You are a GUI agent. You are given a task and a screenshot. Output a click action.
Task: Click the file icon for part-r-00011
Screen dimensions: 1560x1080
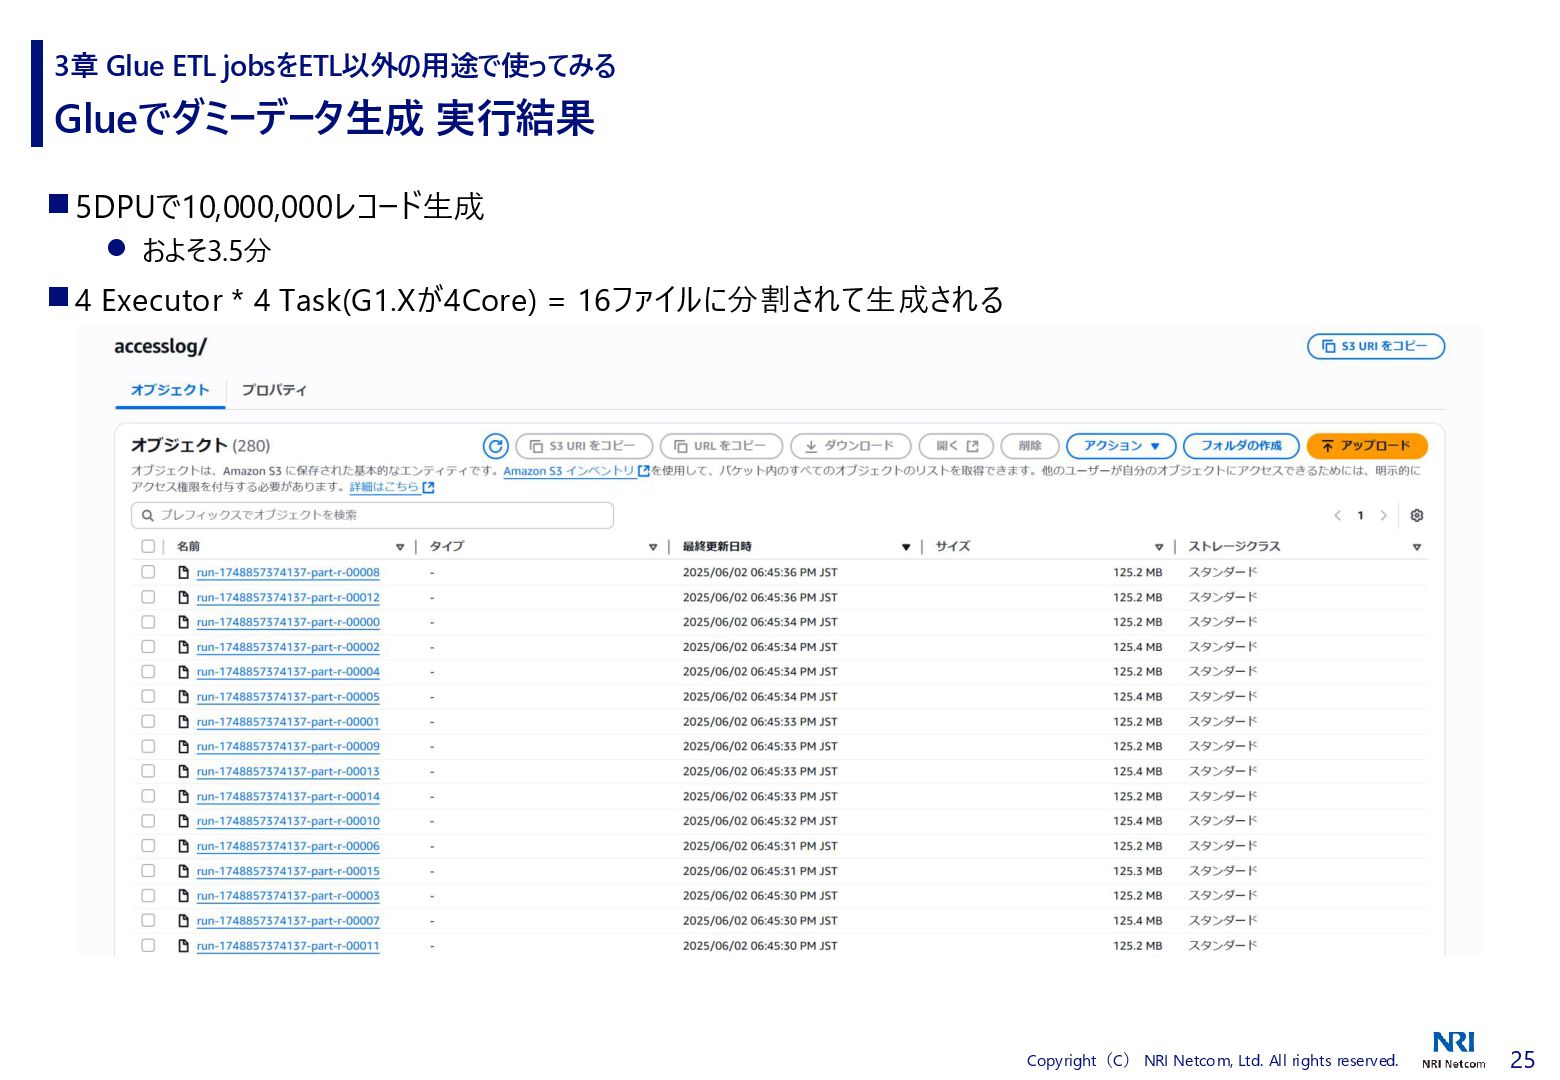(x=183, y=946)
